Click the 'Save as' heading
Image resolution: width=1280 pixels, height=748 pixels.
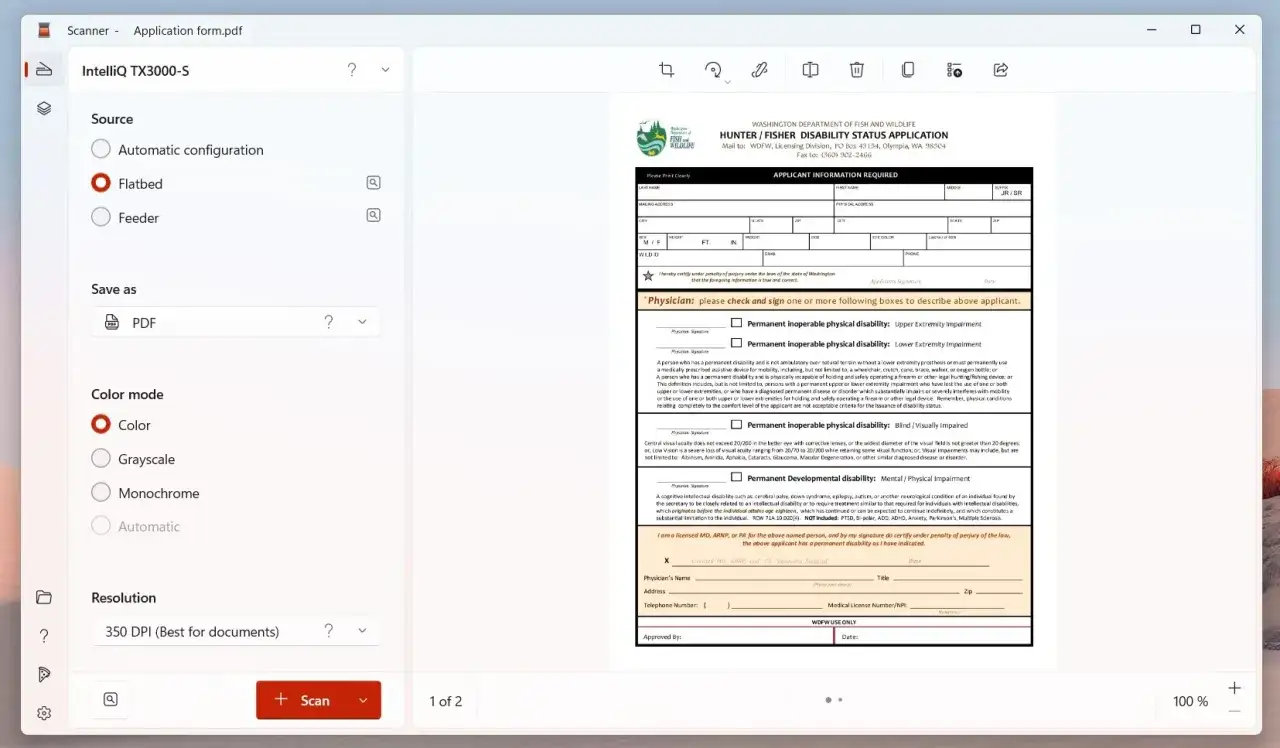click(114, 289)
